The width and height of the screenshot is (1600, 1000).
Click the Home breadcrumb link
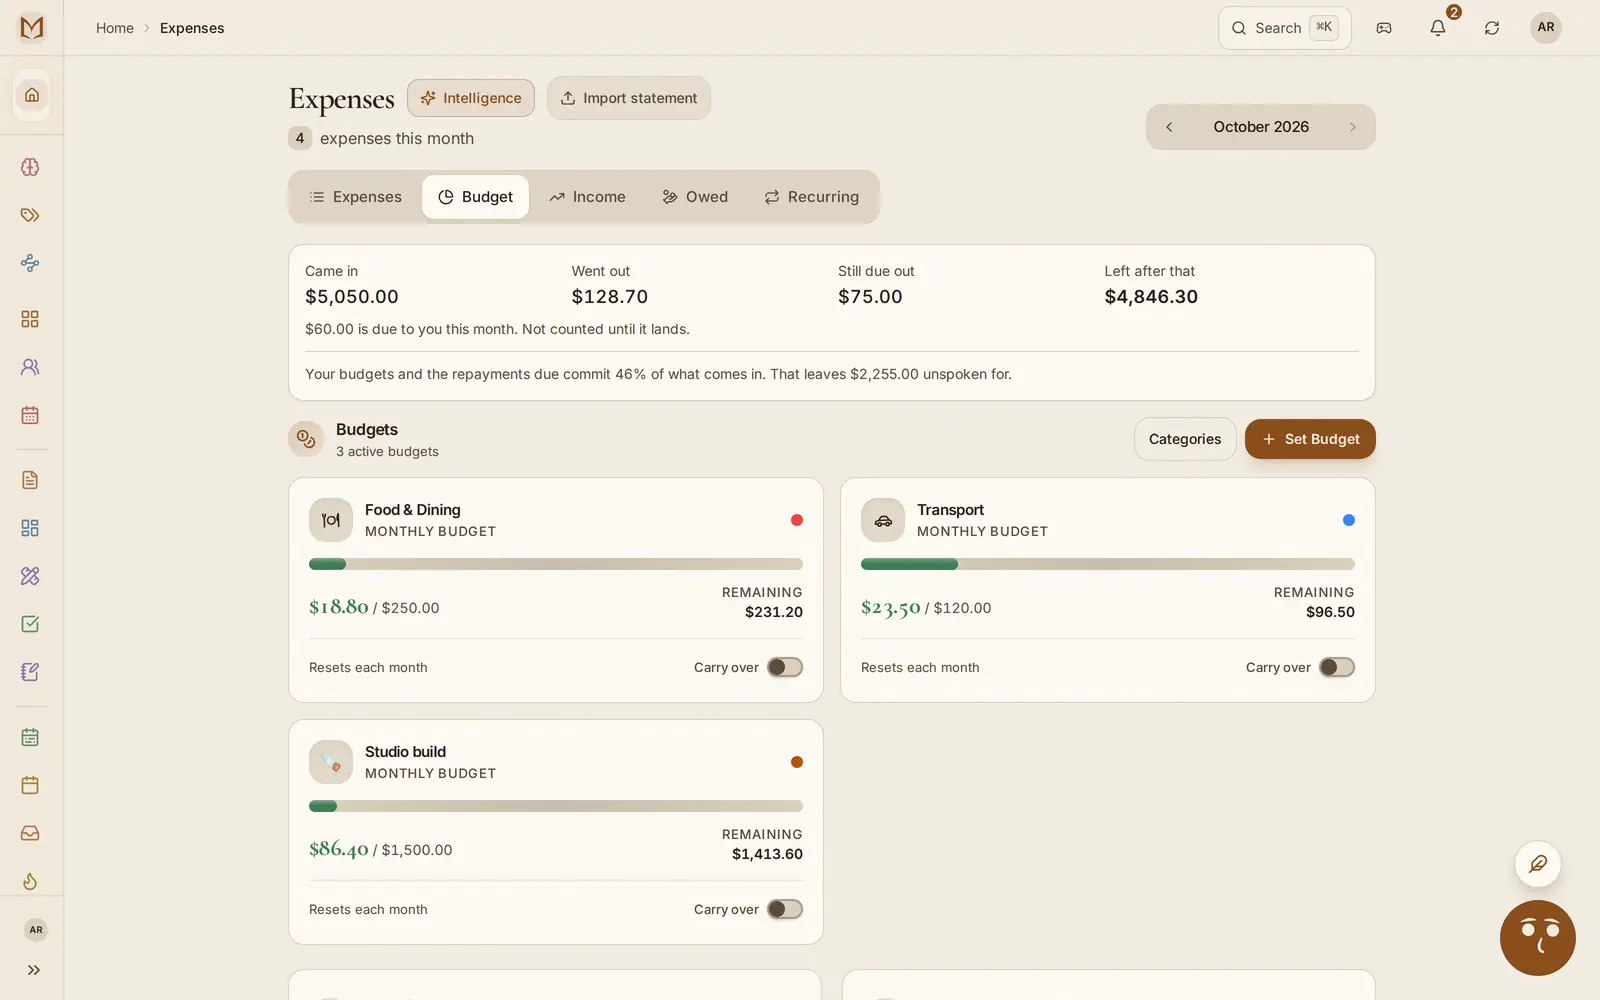pyautogui.click(x=115, y=28)
